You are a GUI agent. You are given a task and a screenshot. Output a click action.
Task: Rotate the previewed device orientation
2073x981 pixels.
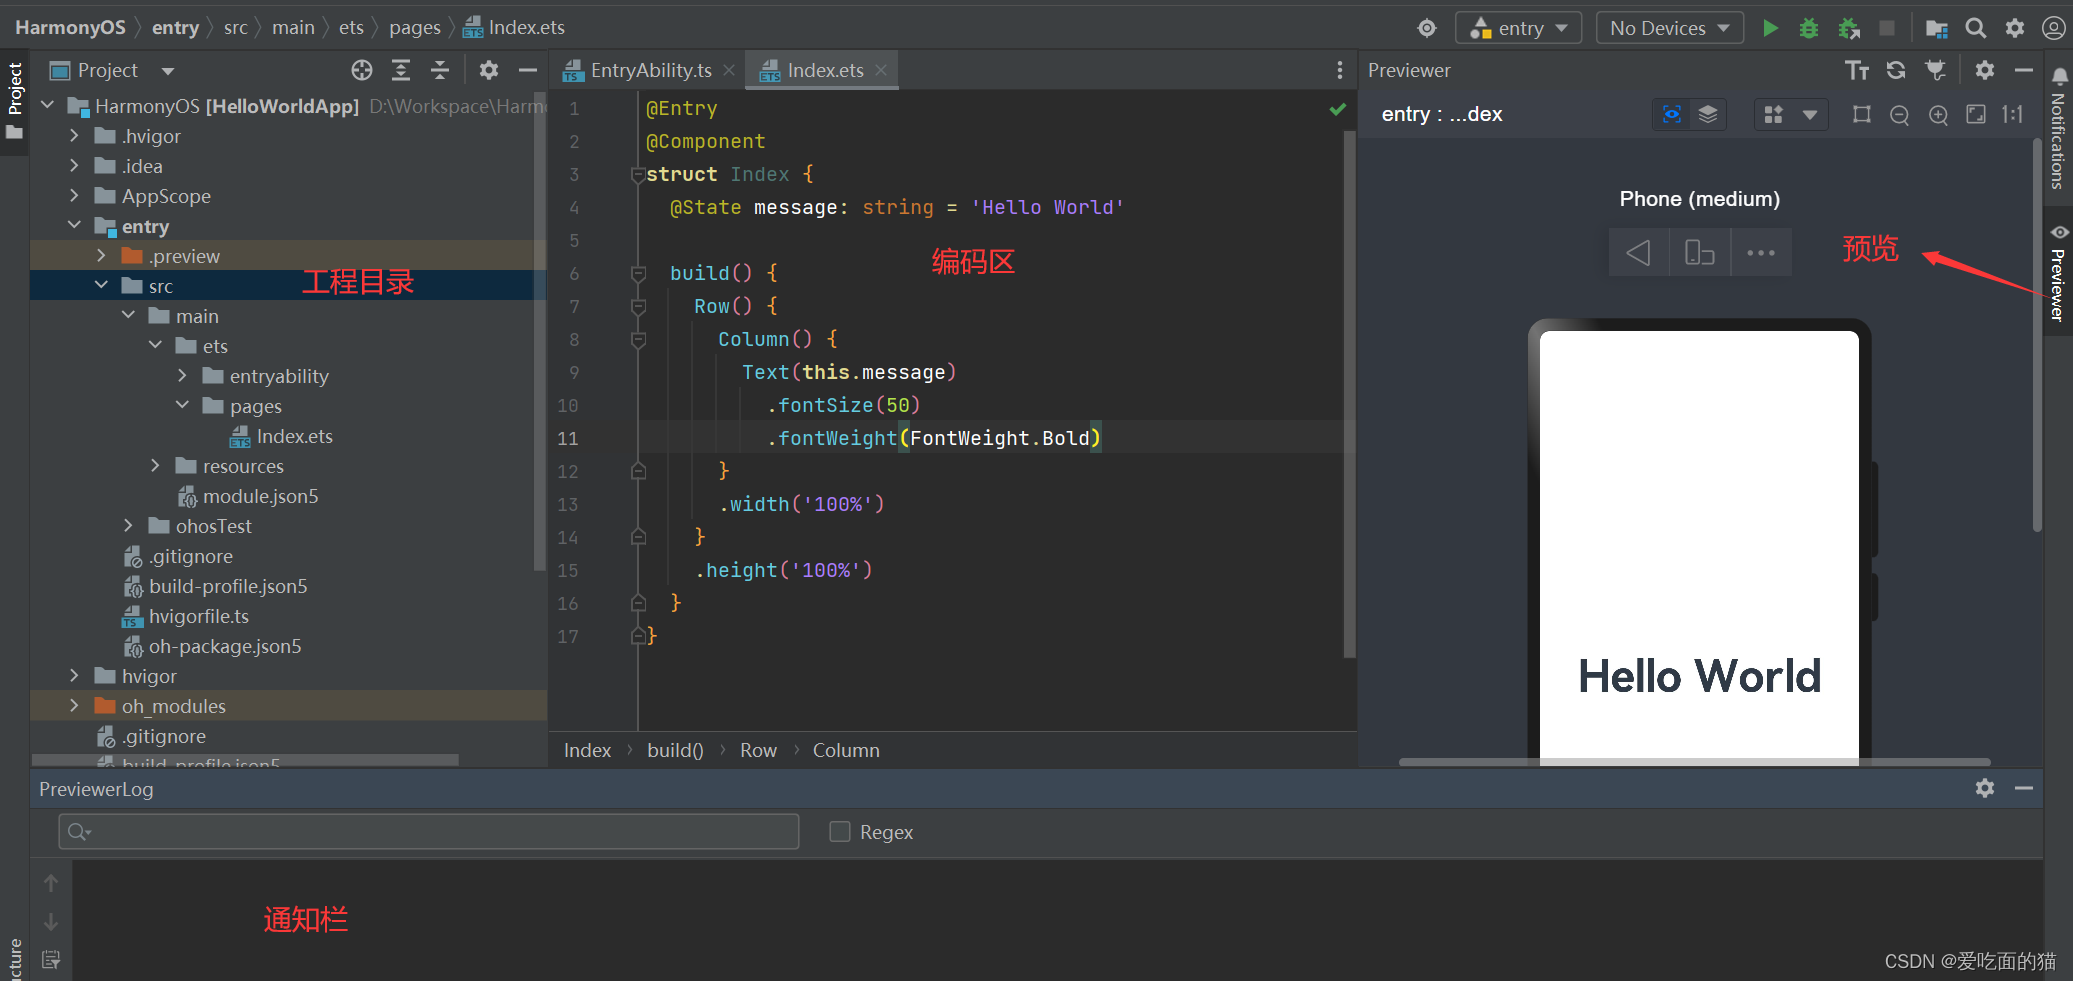[1699, 252]
